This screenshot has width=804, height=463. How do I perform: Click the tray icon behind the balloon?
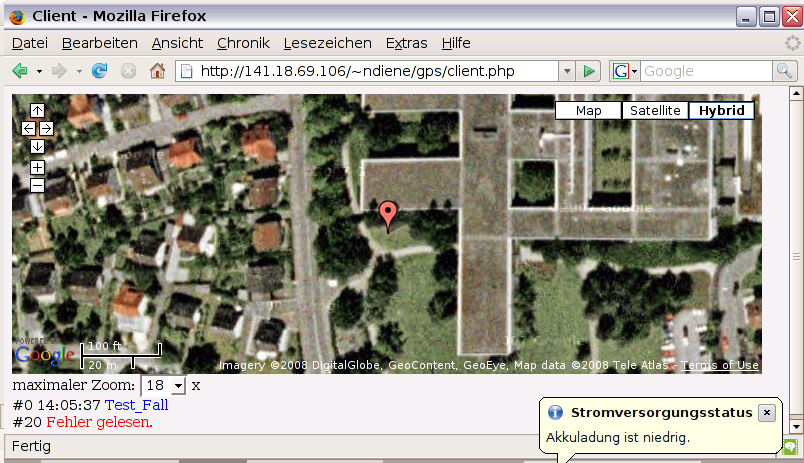pyautogui.click(x=790, y=447)
